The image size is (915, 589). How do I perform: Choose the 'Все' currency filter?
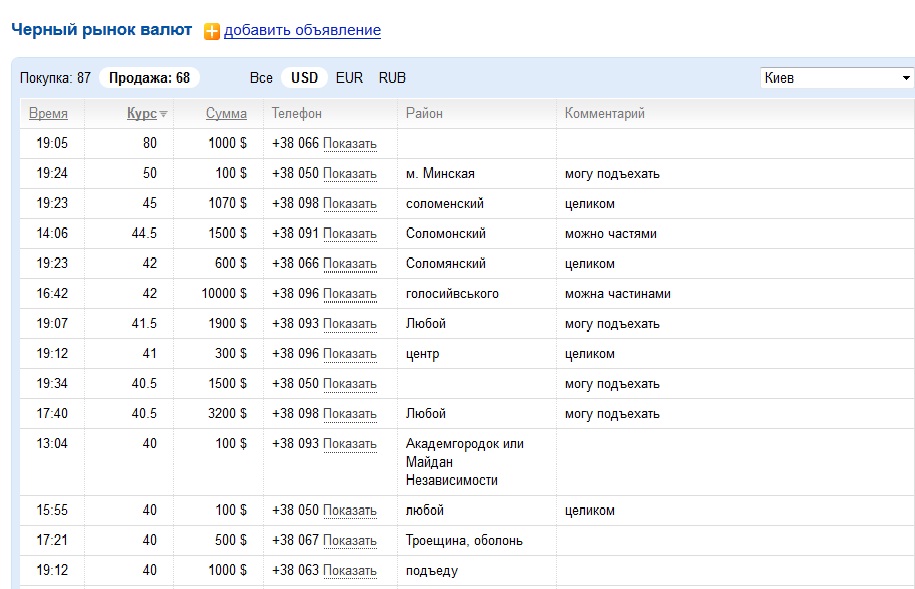click(261, 78)
